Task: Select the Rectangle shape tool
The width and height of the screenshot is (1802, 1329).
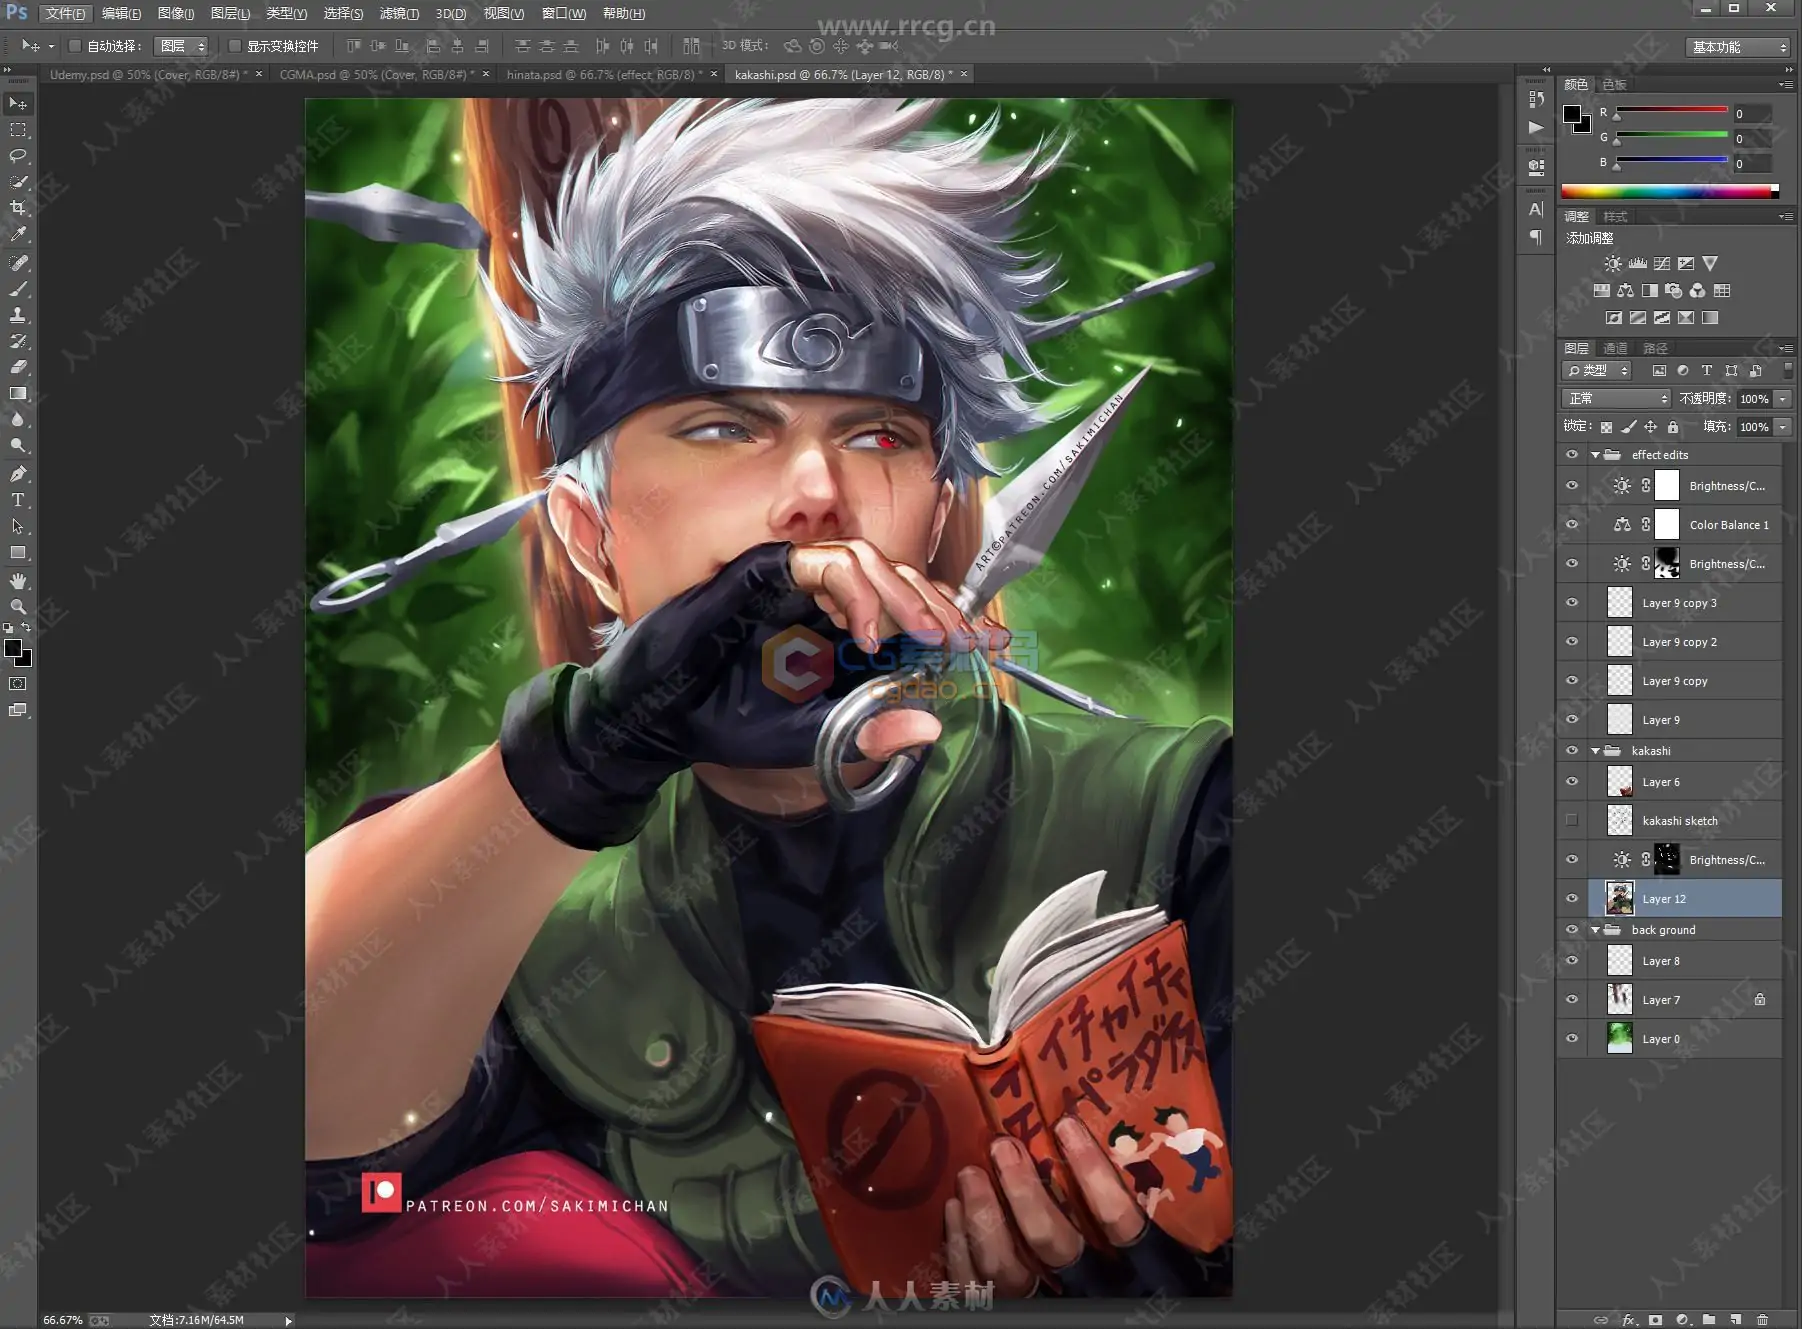Action: (x=18, y=552)
